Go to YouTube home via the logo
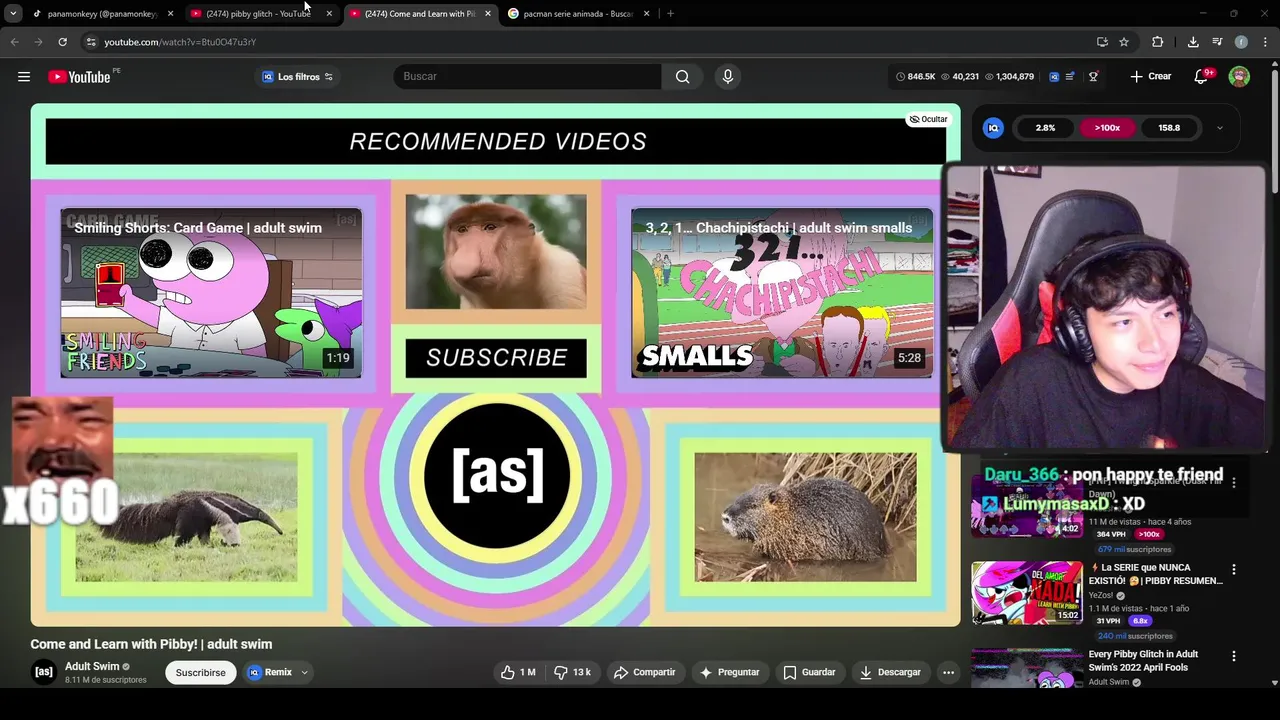This screenshot has width=1280, height=720. (79, 77)
